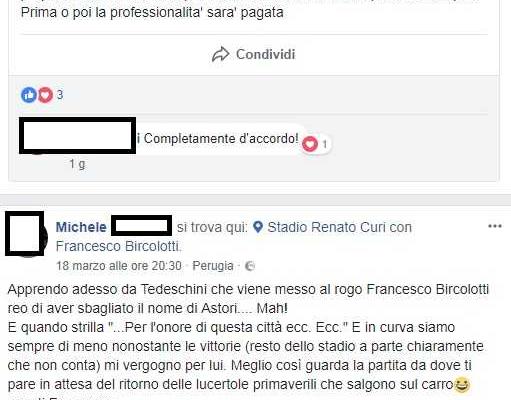Screen dimensions: 511x400
Task: Click the comment's reaction count of 1
Action: (x=325, y=144)
